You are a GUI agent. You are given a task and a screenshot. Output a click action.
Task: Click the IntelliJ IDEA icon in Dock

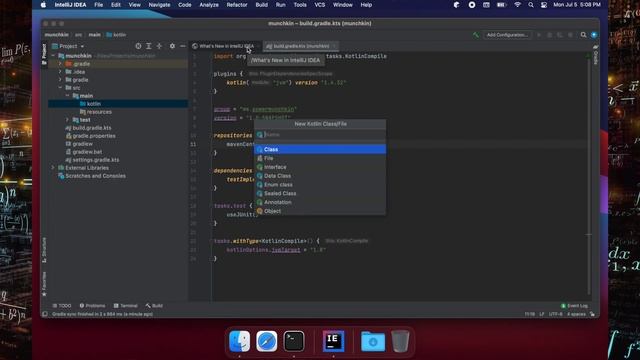tap(333, 341)
